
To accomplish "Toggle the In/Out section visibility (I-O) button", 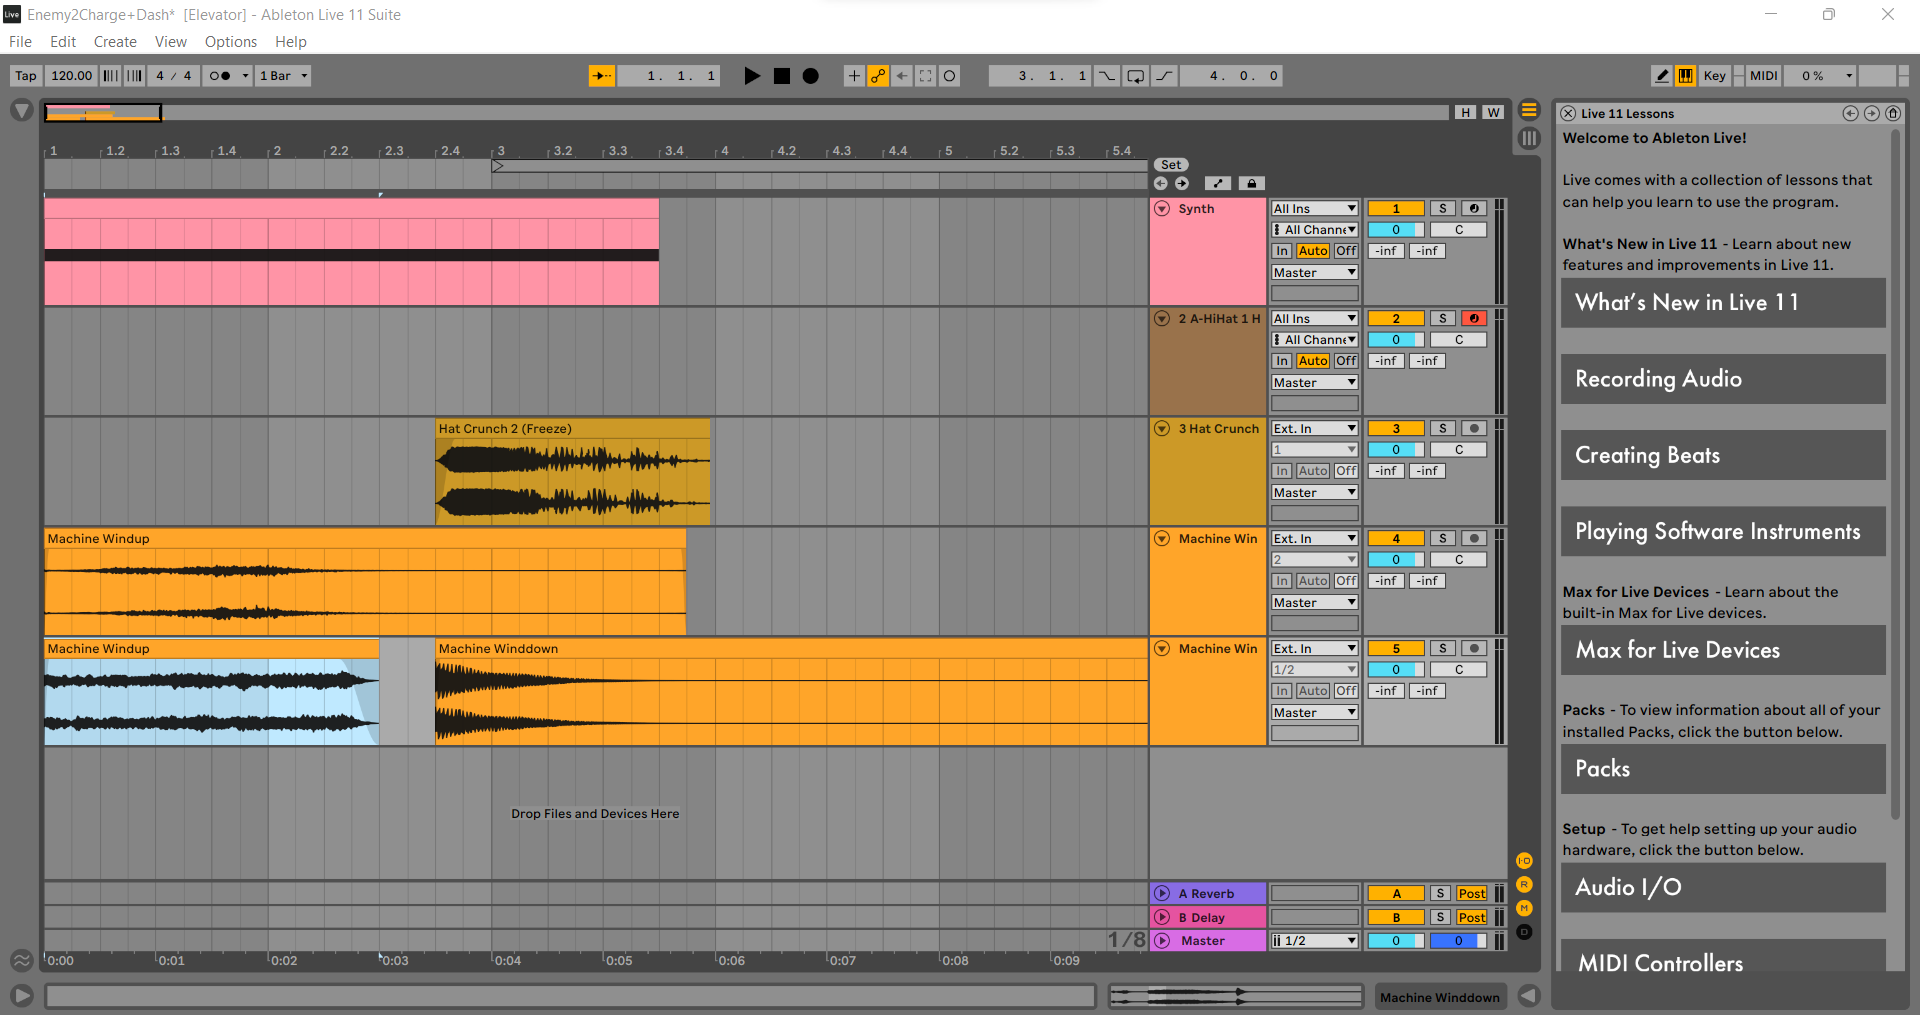I will coord(1524,861).
